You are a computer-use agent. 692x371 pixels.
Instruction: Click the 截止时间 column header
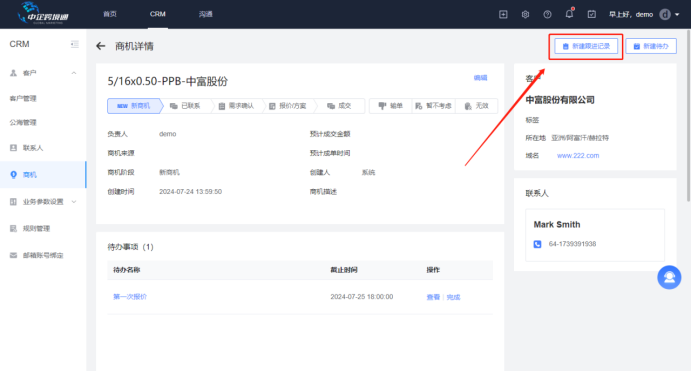pos(344,270)
